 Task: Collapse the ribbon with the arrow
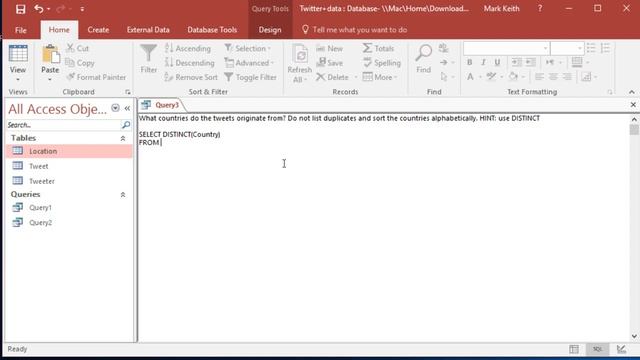click(x=632, y=92)
